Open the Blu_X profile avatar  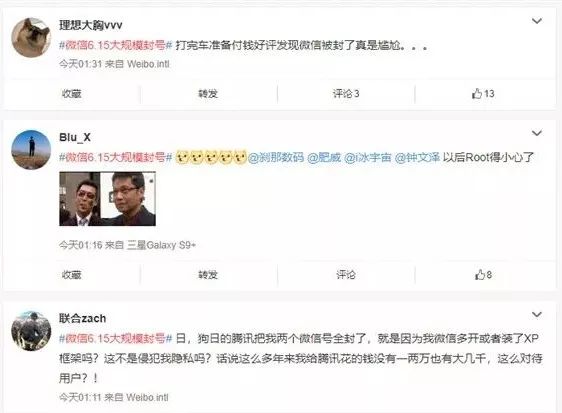click(x=31, y=149)
